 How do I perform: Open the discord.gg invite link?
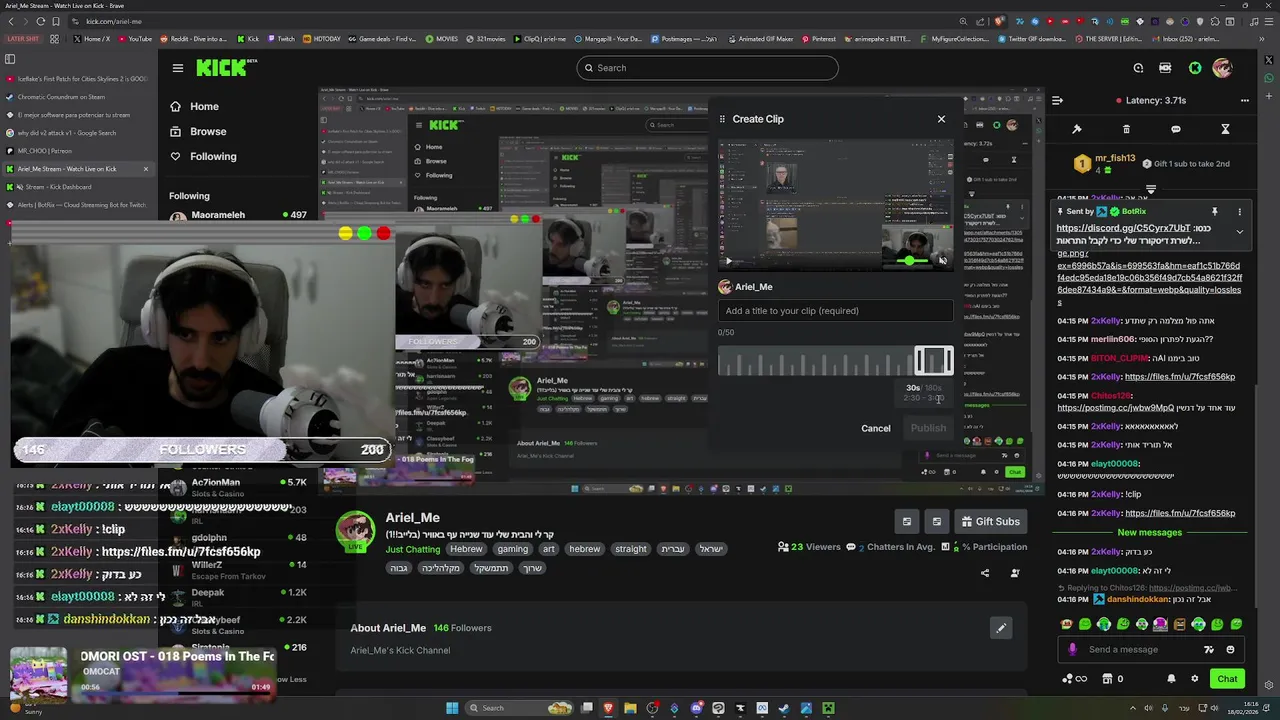(x=1123, y=228)
